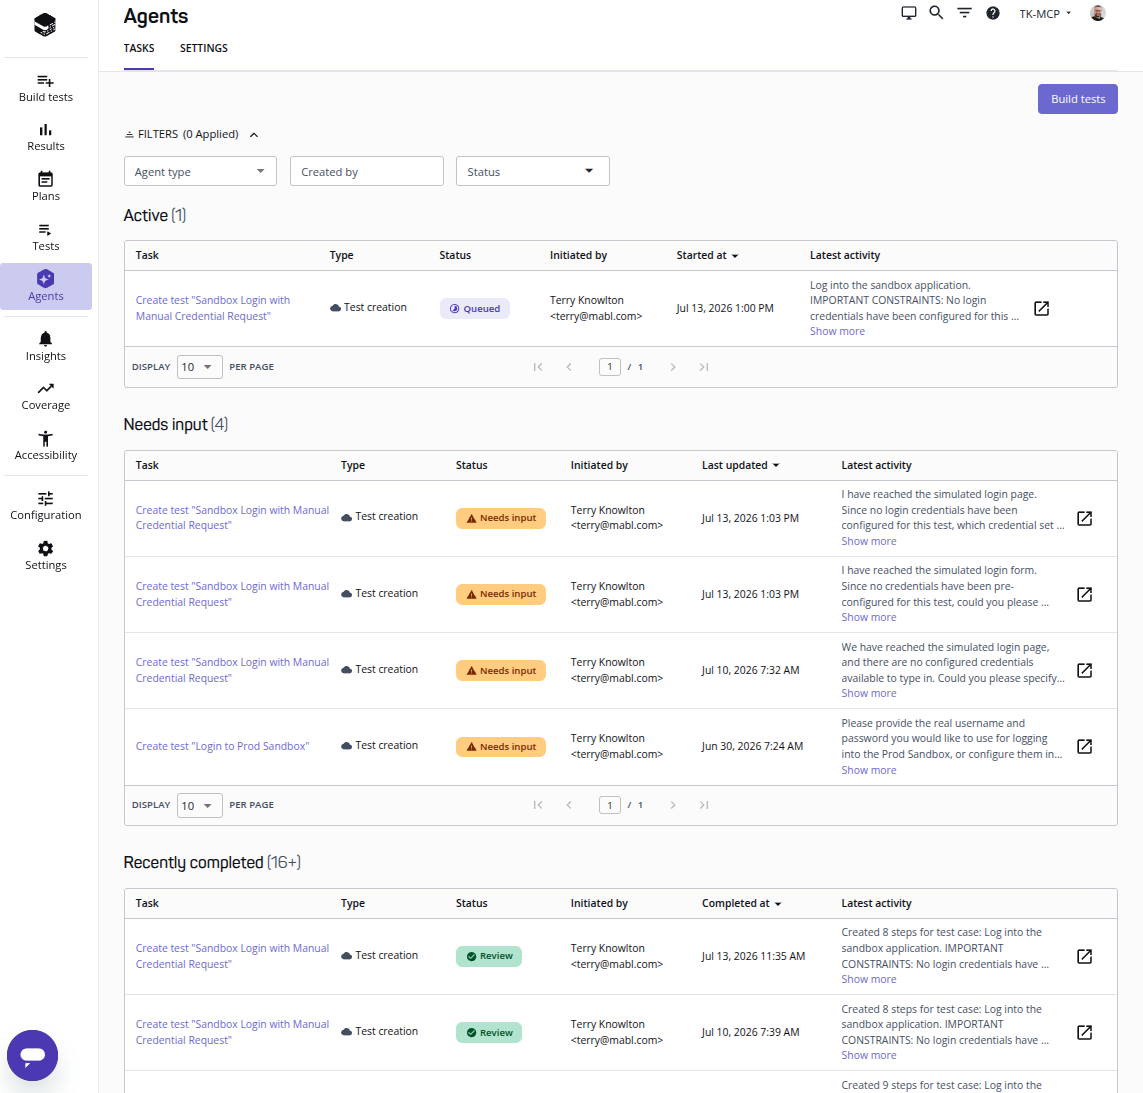Click the 'Needs input (4)' heading
Viewport: 1143px width, 1093px height.
(176, 424)
